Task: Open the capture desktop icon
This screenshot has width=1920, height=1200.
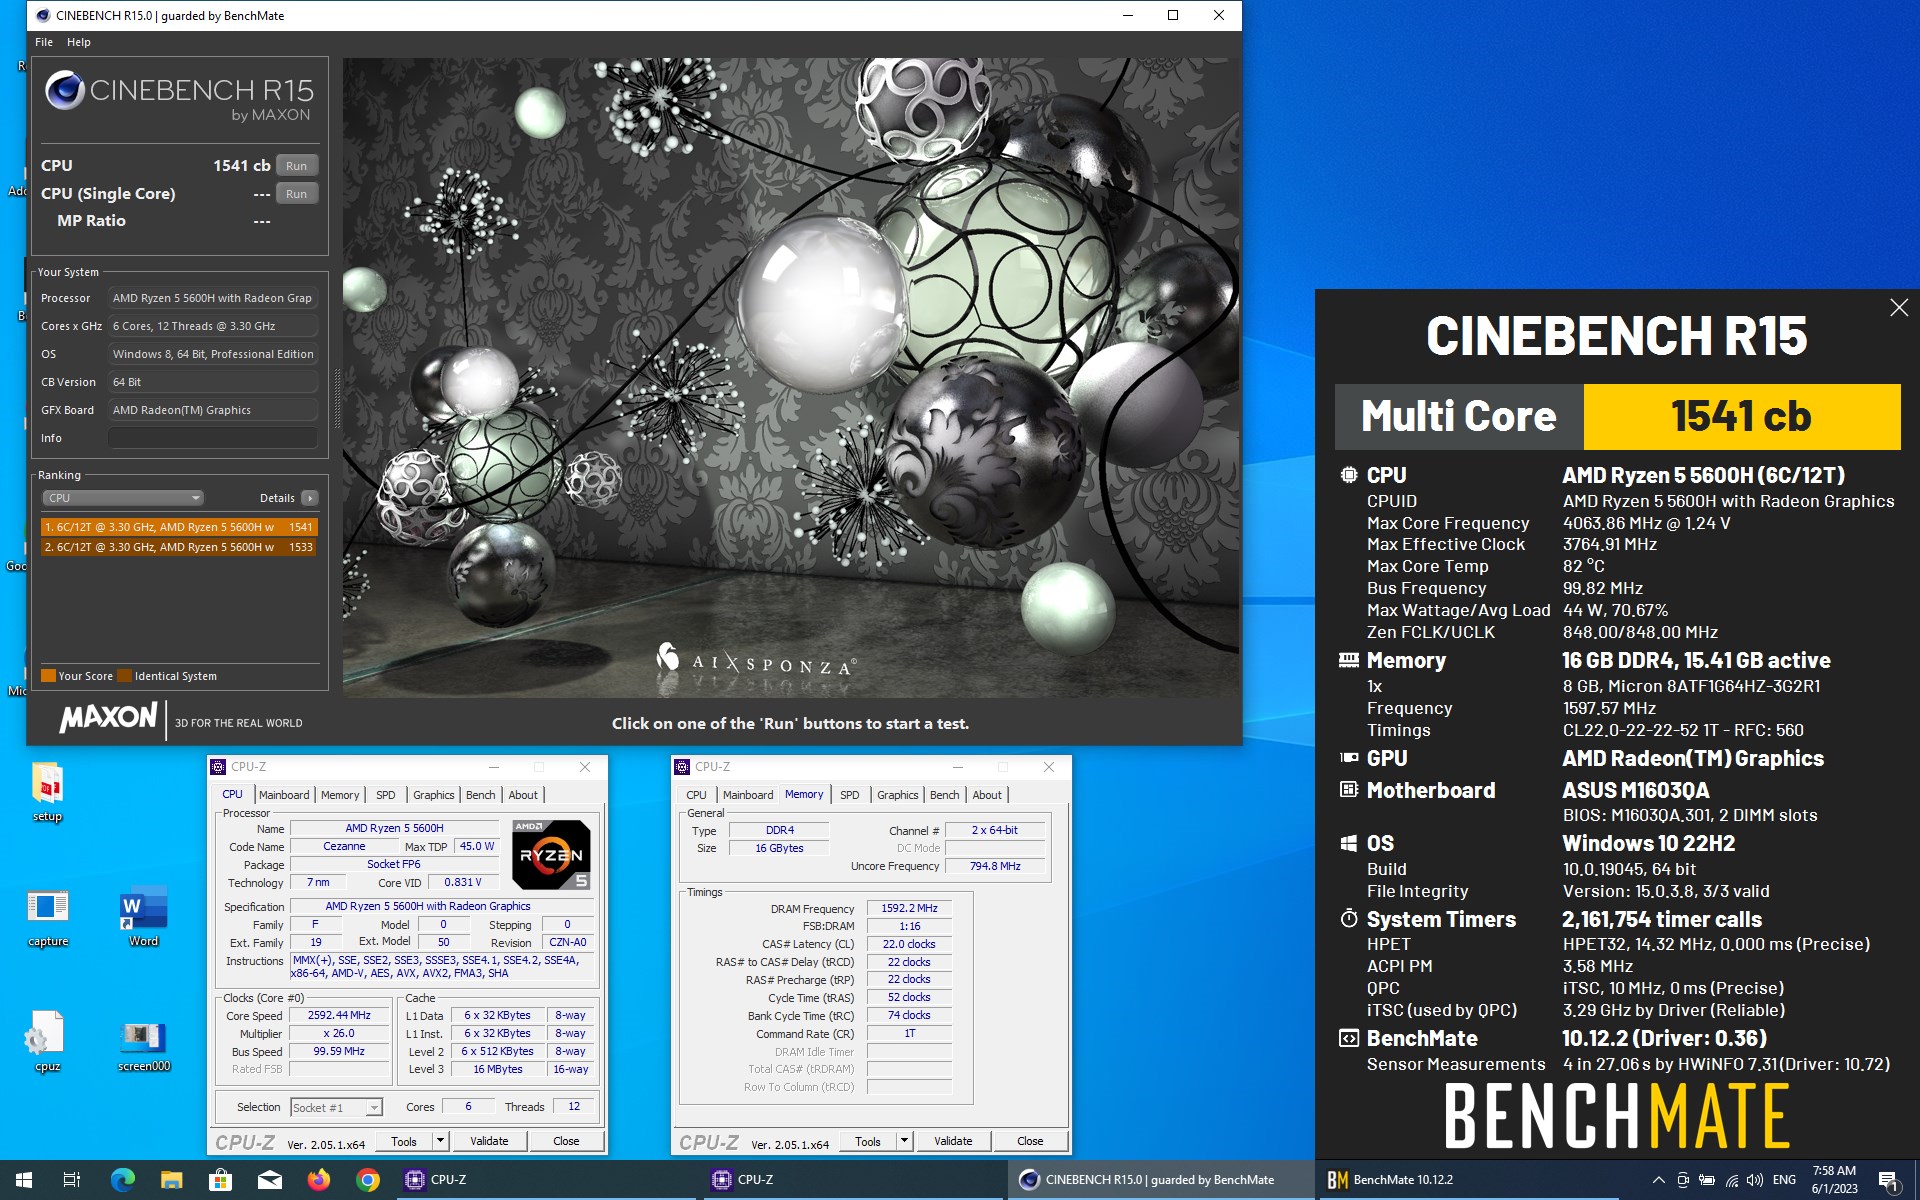Action: click(x=48, y=917)
